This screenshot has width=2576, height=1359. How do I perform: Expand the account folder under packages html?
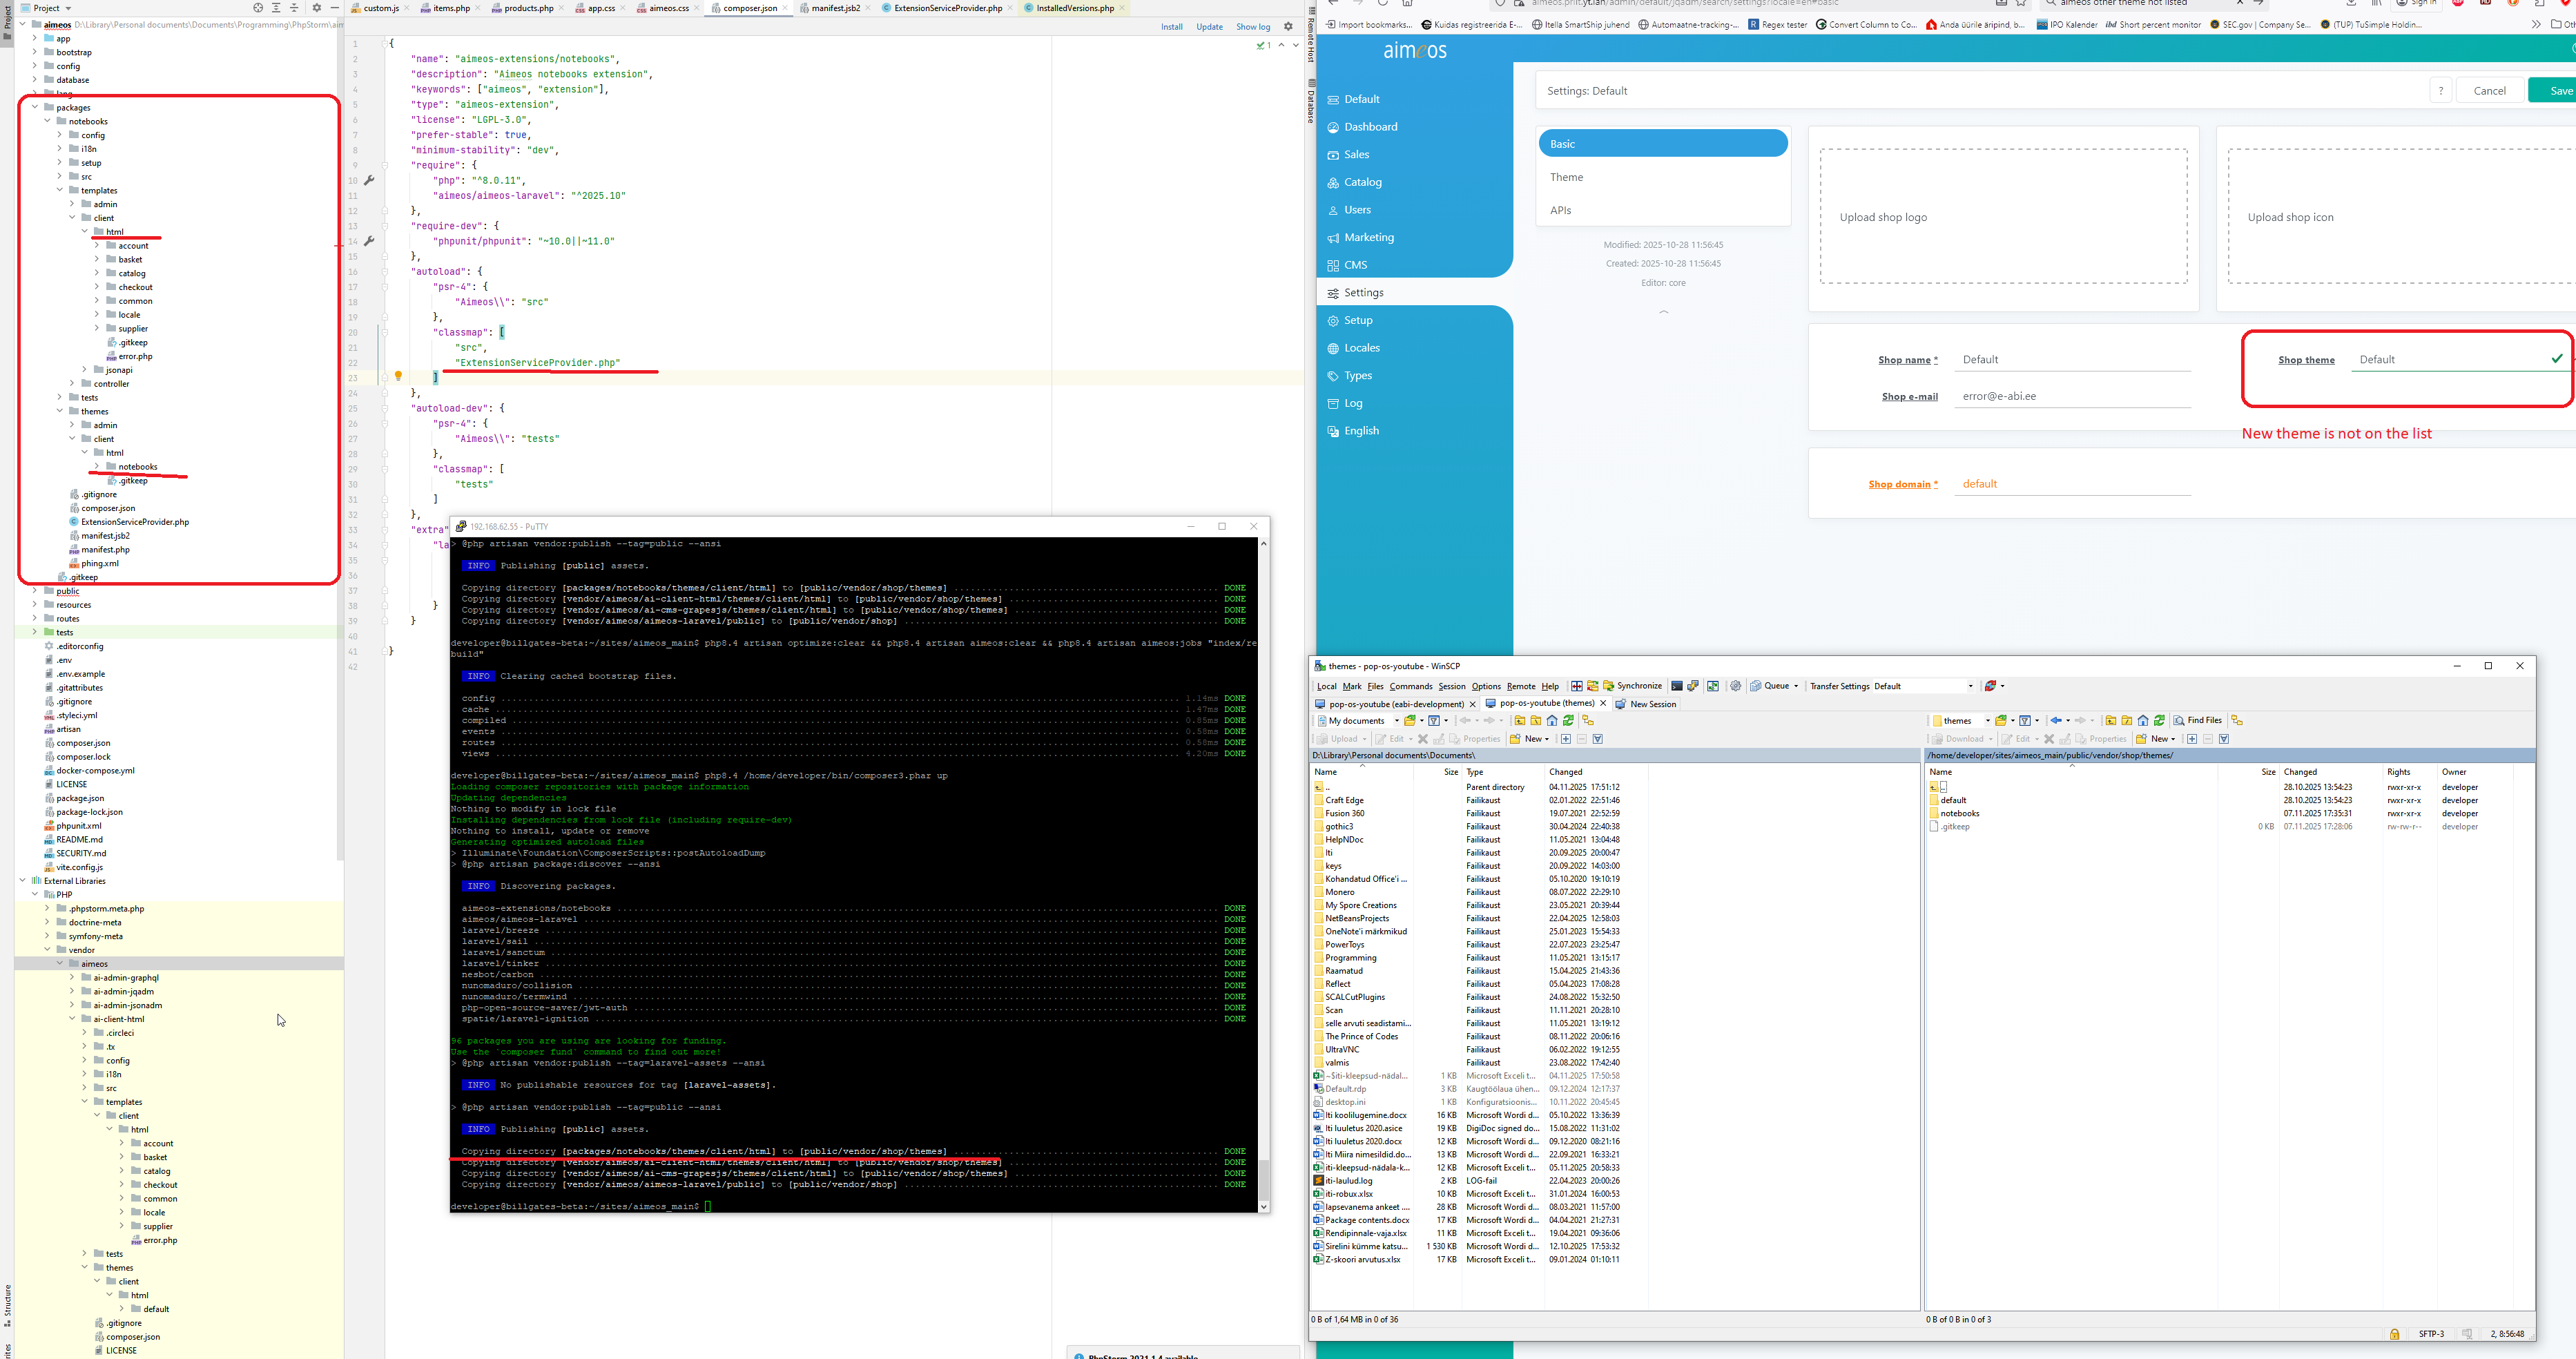pyautogui.click(x=97, y=246)
